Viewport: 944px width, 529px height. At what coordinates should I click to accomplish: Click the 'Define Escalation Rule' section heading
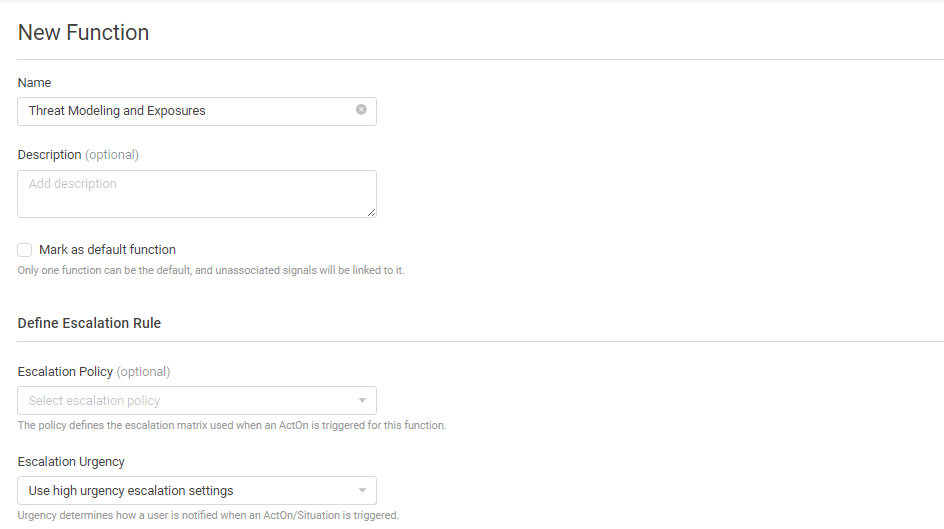pyautogui.click(x=89, y=323)
